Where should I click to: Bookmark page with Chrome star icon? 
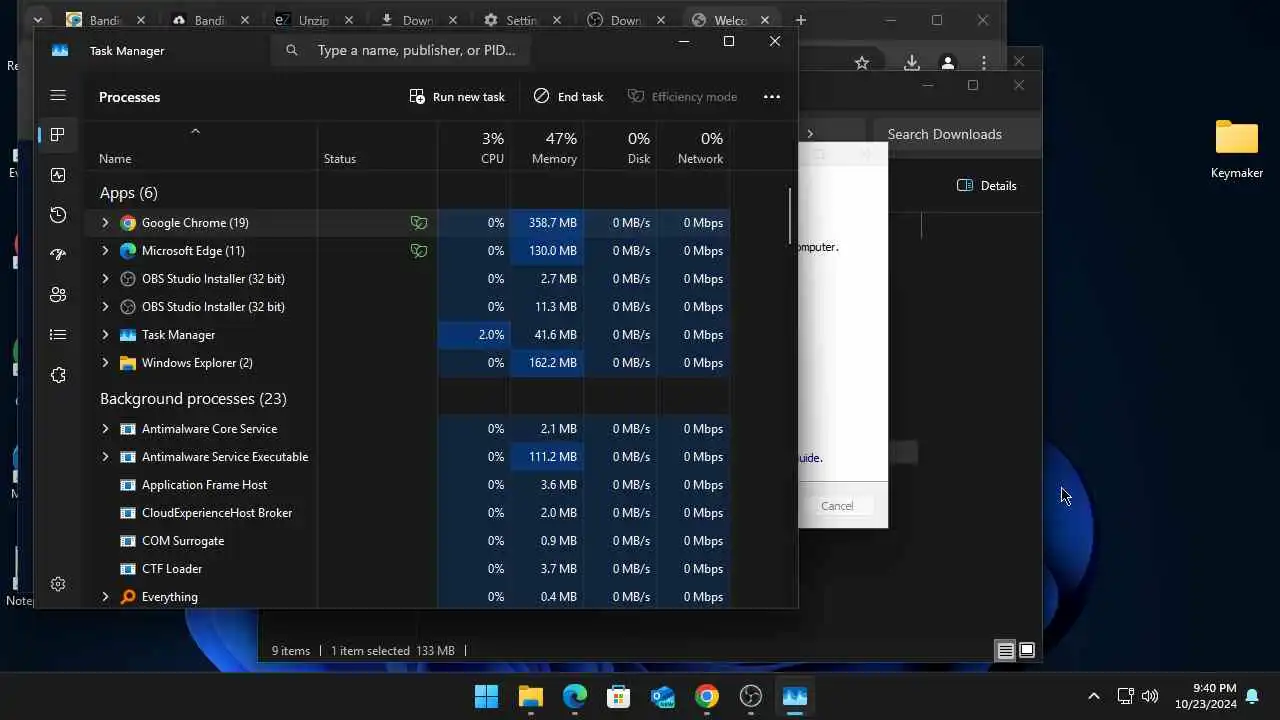coord(862,63)
